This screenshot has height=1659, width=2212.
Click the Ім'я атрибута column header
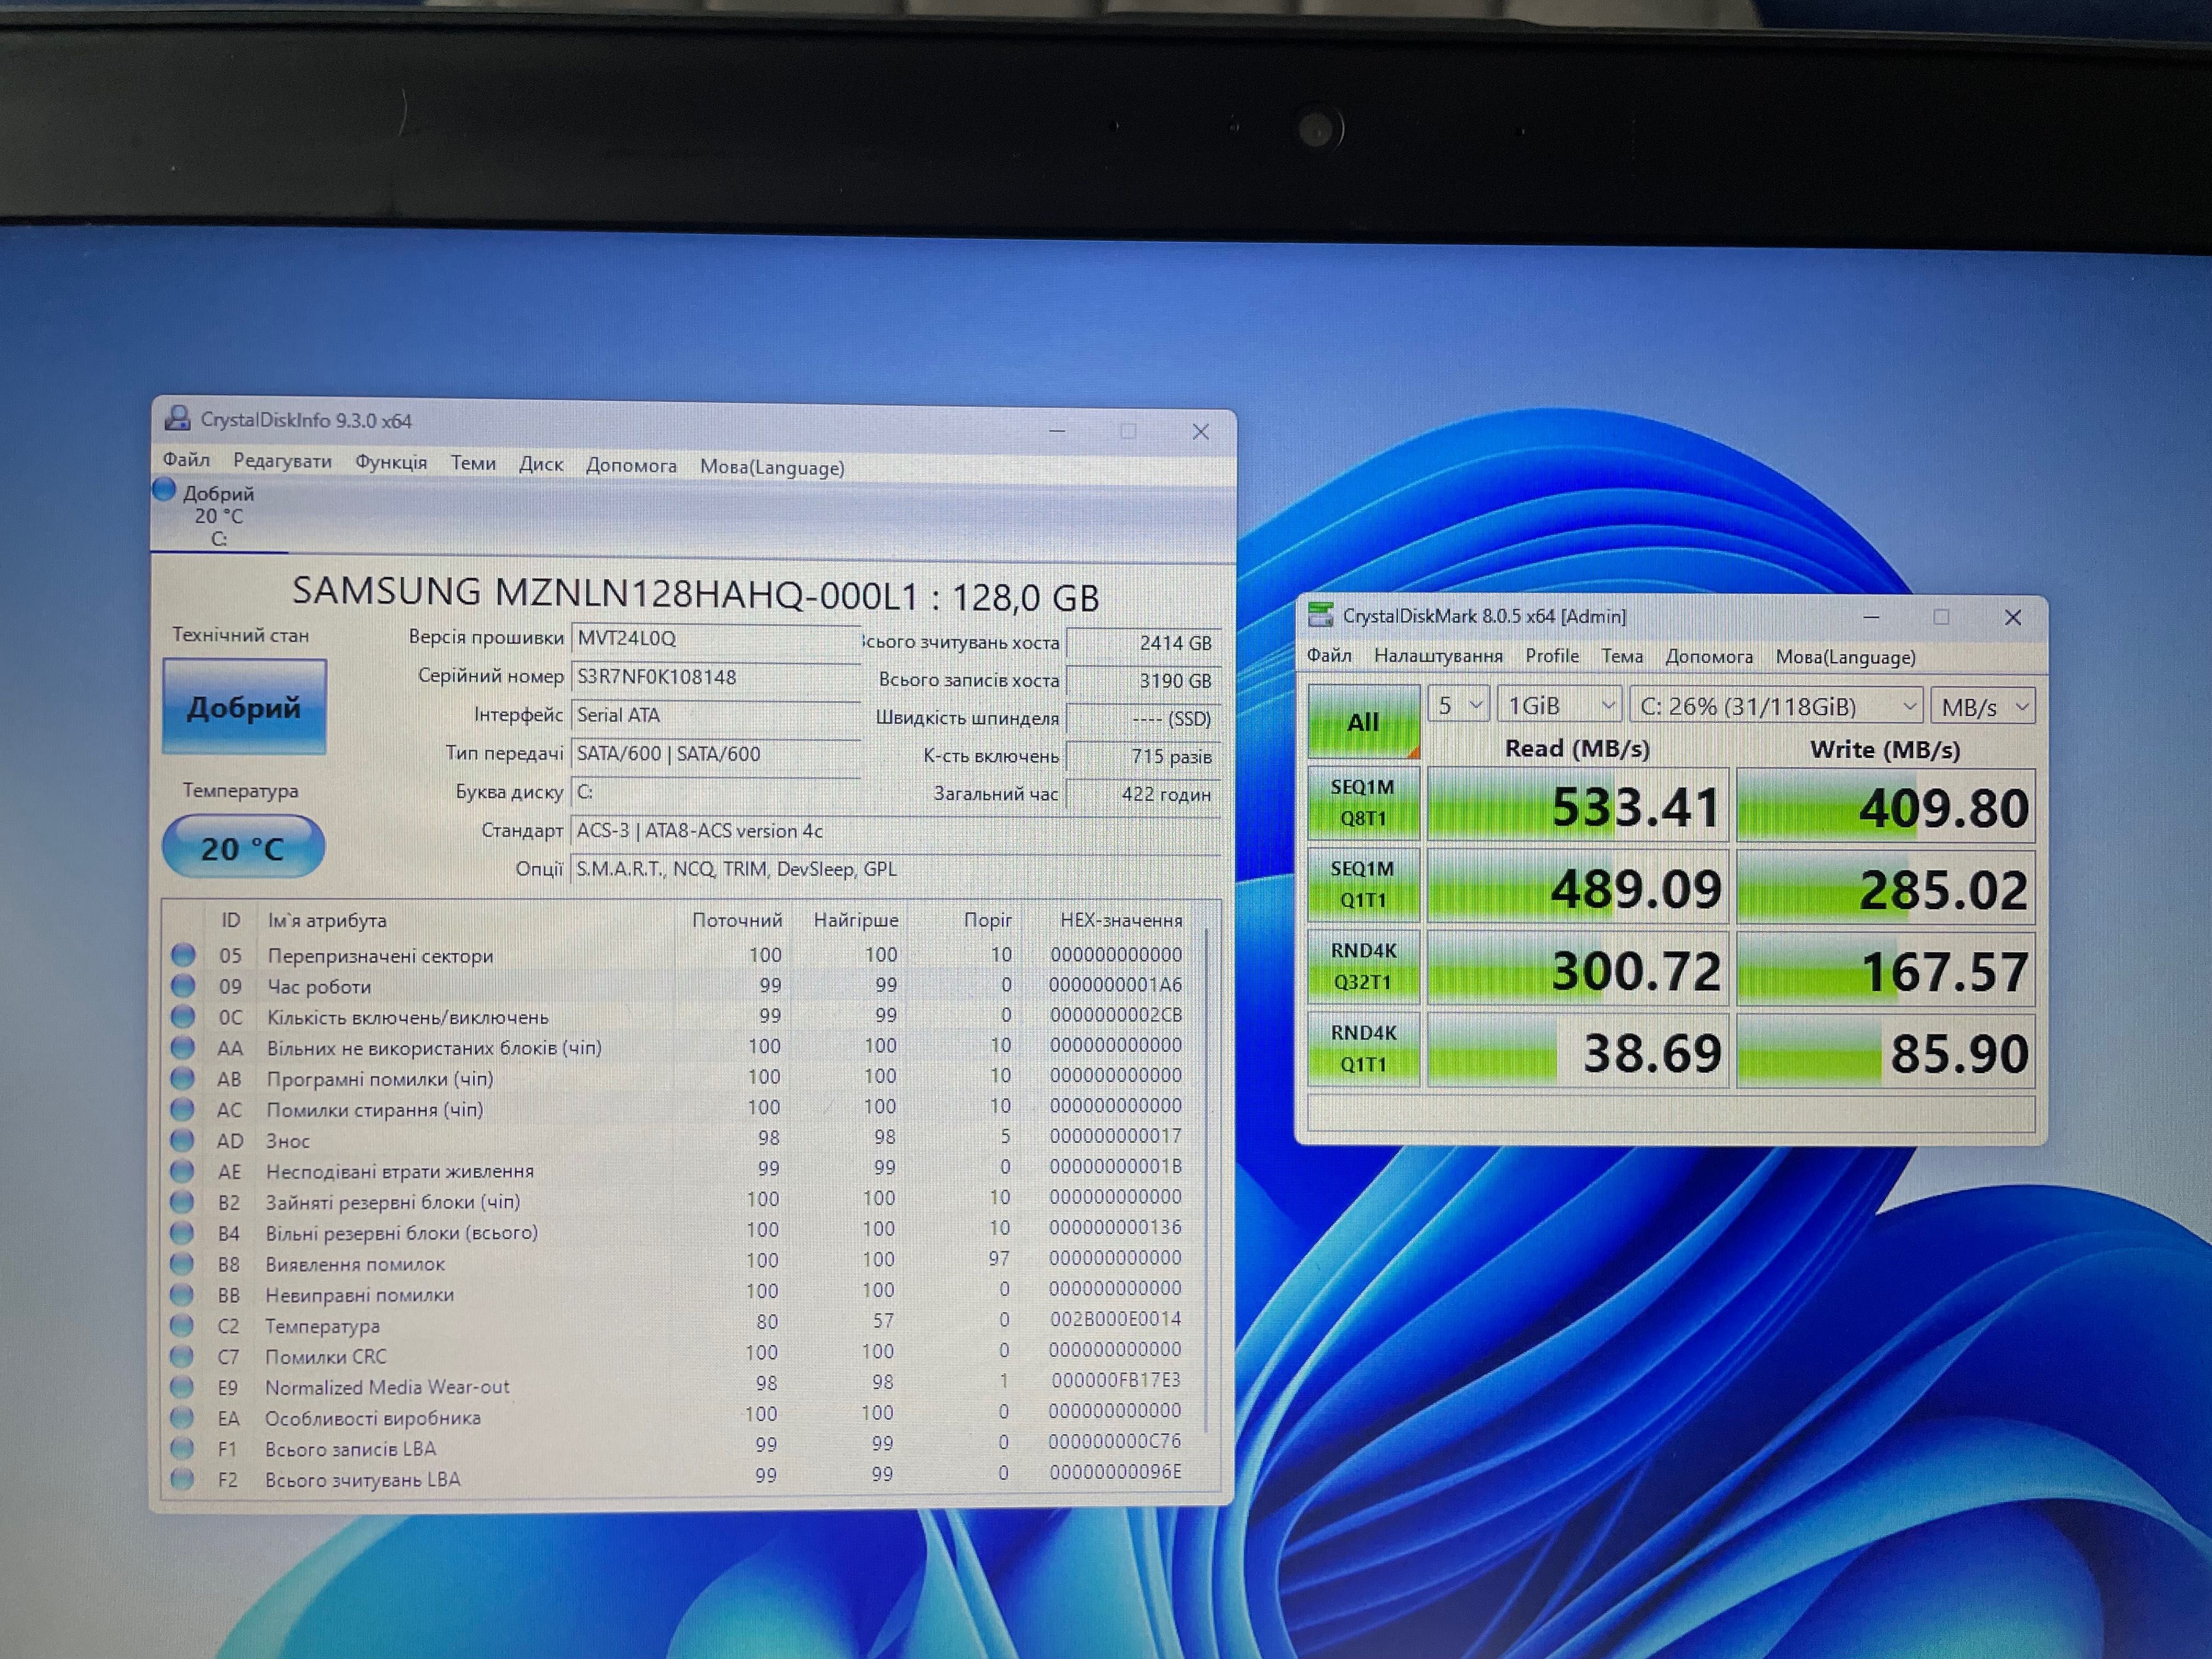[326, 920]
